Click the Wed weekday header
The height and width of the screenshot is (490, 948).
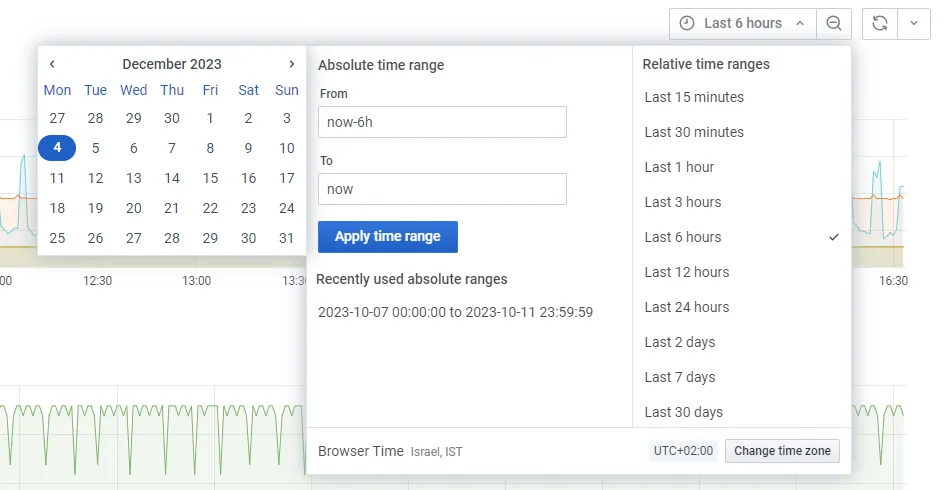[x=134, y=90]
